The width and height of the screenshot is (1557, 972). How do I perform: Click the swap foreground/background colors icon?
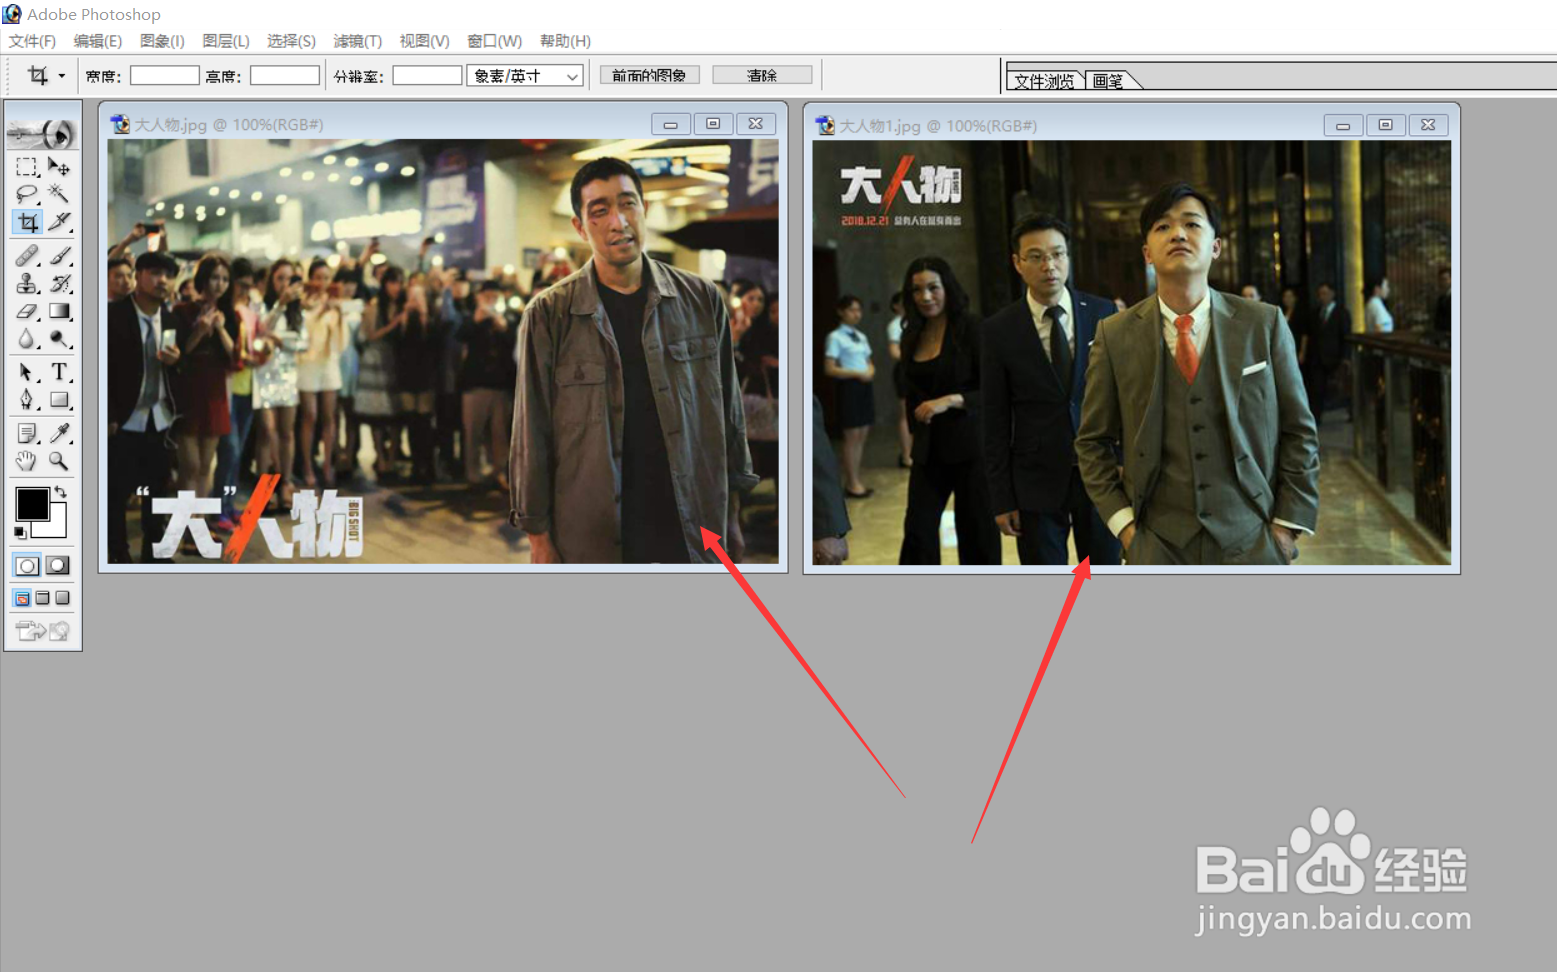[x=61, y=491]
